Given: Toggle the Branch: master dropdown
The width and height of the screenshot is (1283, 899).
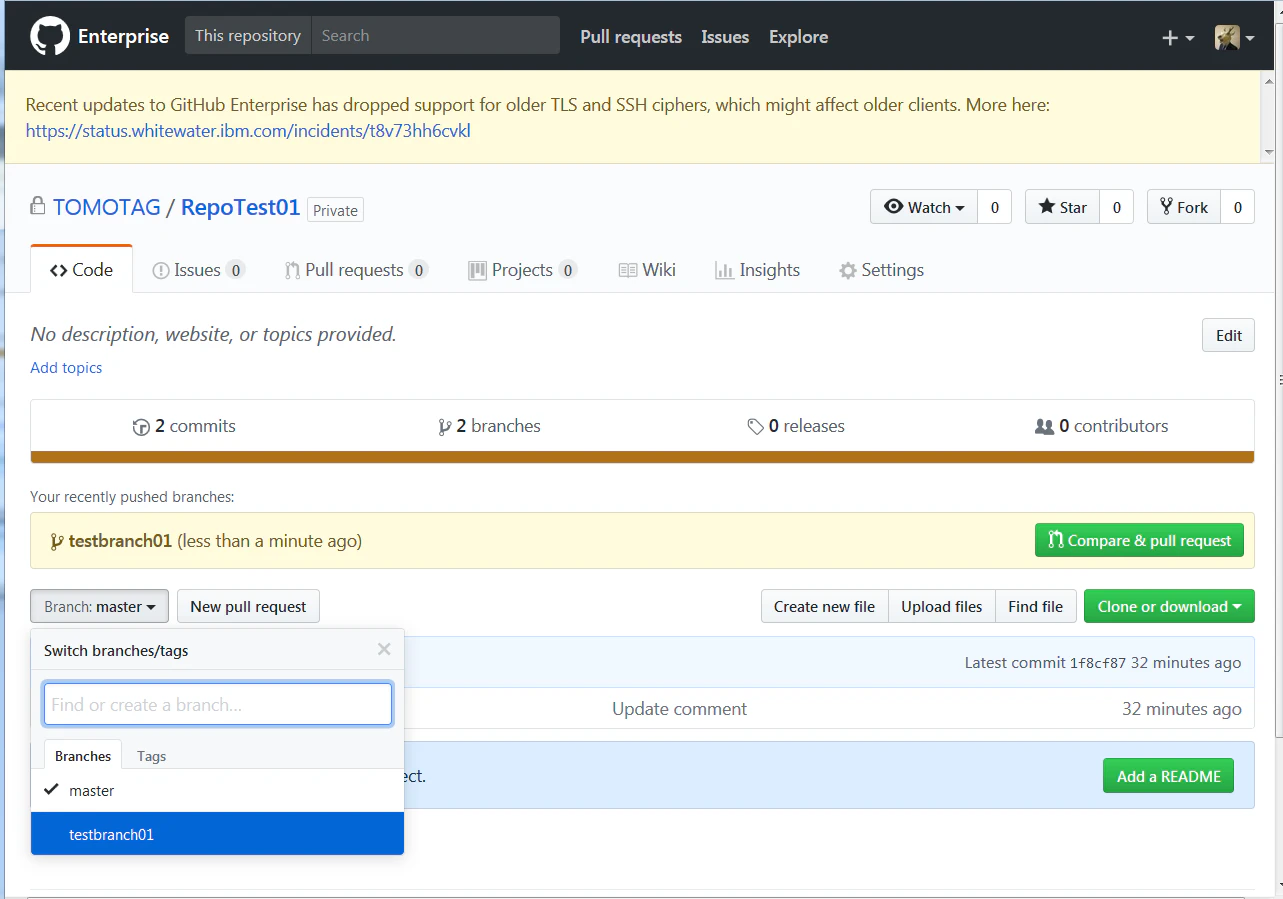Looking at the screenshot, I should click(99, 606).
